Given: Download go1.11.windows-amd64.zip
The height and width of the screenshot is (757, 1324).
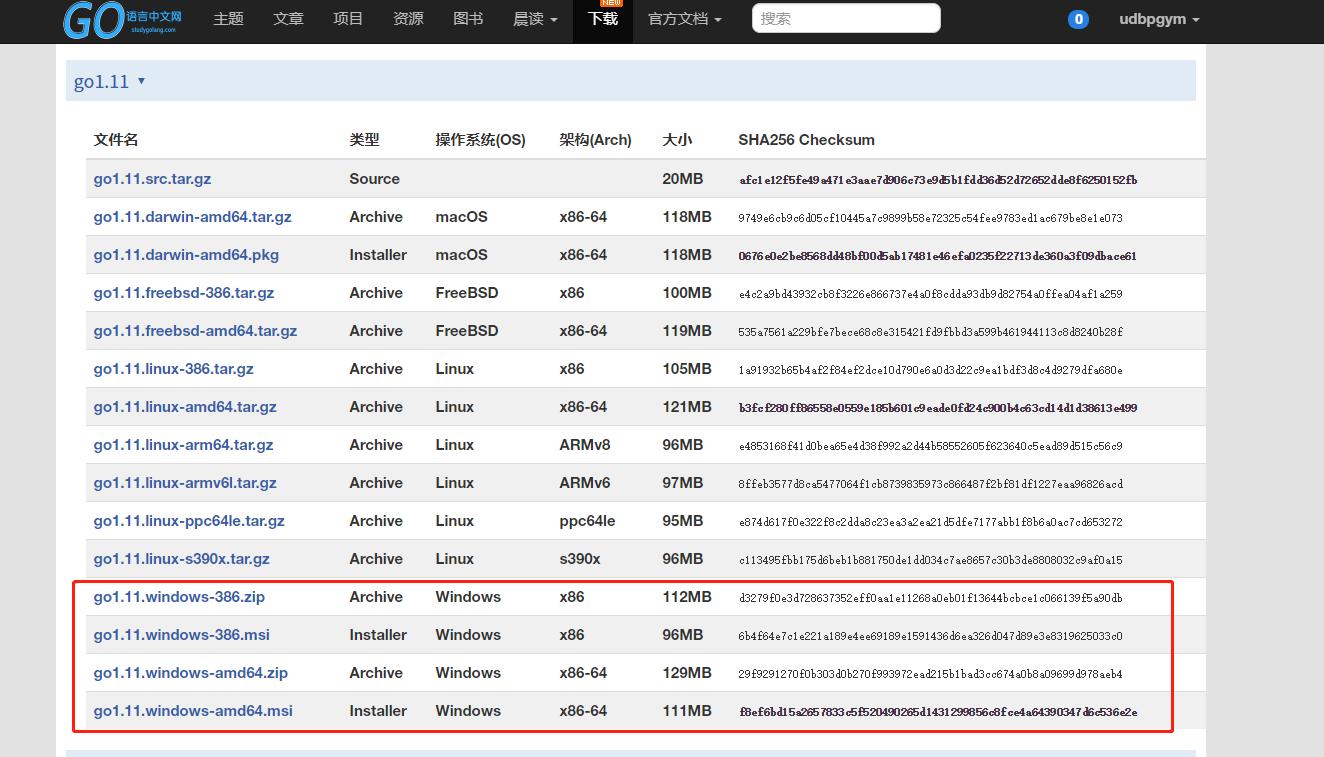Looking at the screenshot, I should [191, 673].
